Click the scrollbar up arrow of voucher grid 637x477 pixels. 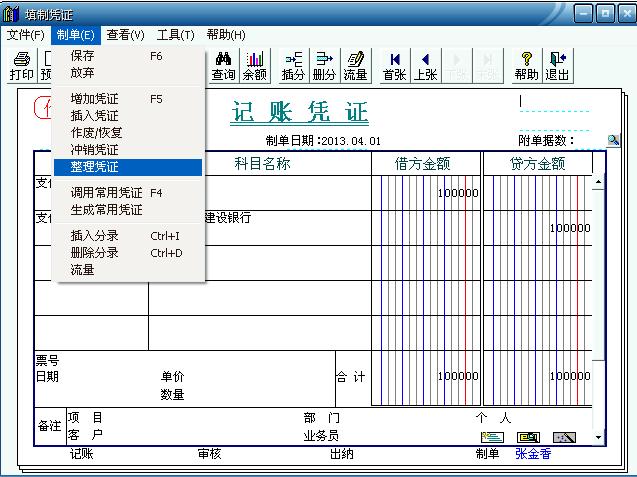(598, 182)
